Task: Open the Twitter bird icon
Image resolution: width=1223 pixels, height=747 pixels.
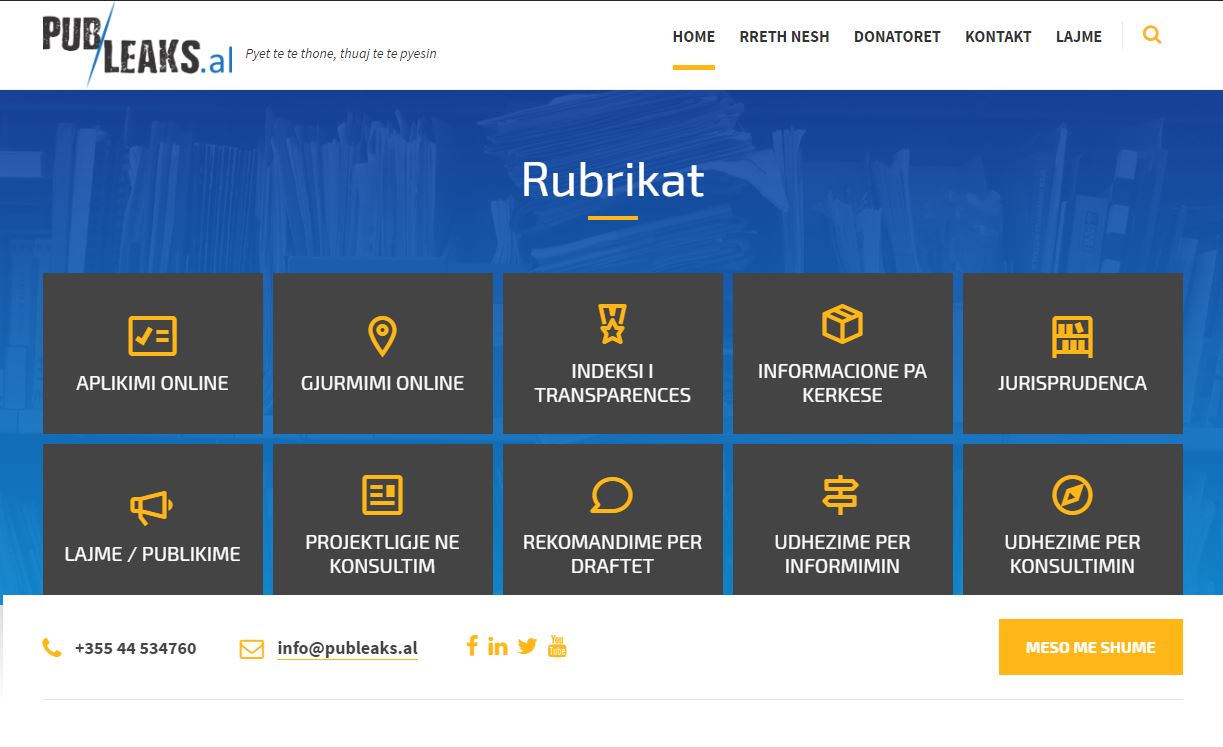Action: [527, 646]
